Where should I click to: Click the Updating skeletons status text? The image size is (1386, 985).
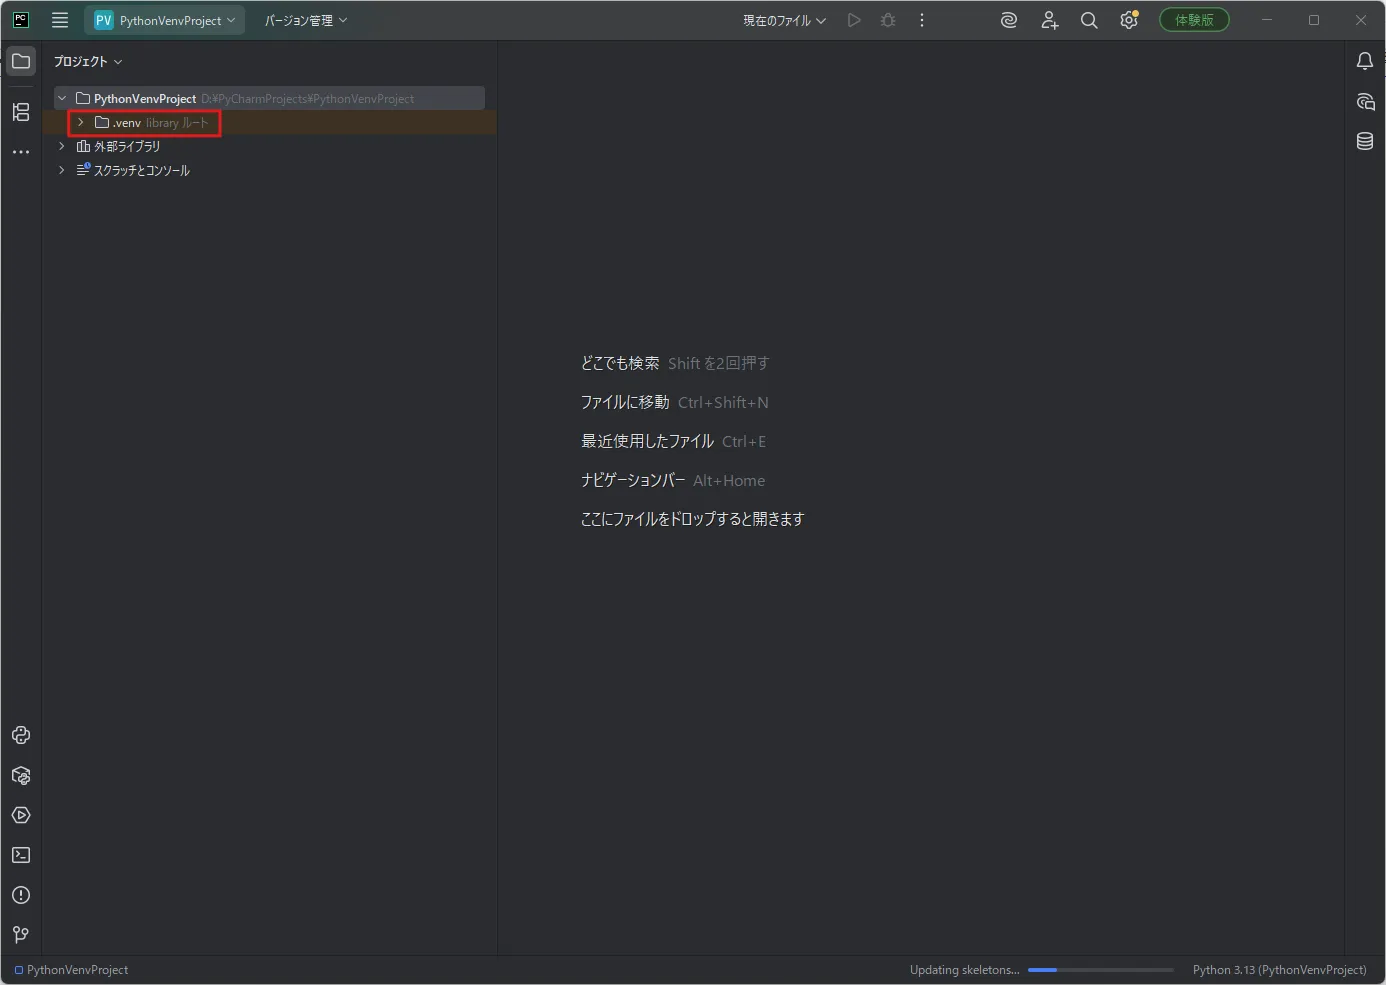[x=964, y=970]
